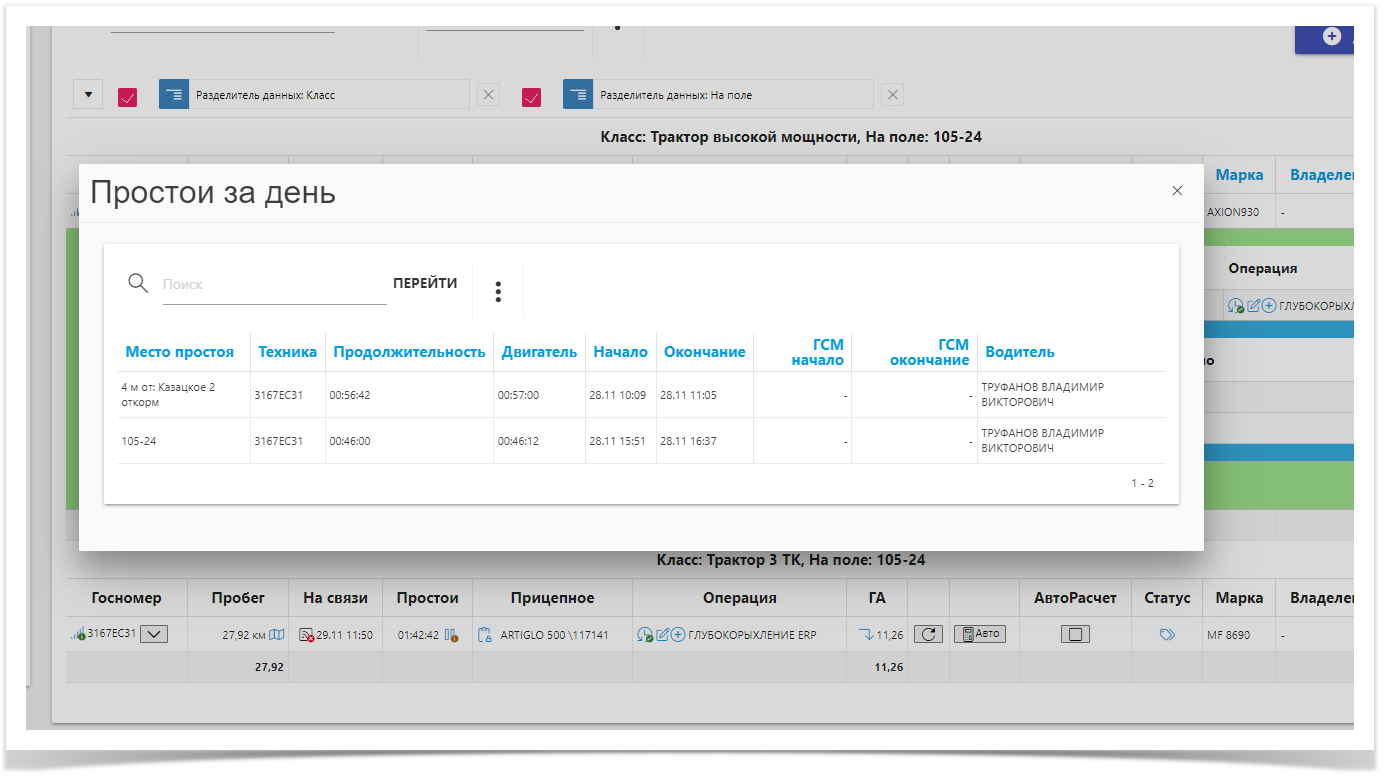Click the map icon next to 27,92 км

click(277, 635)
